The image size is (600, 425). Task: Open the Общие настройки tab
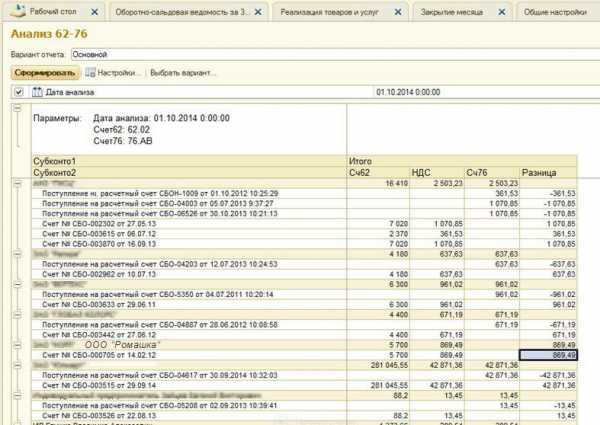point(553,11)
